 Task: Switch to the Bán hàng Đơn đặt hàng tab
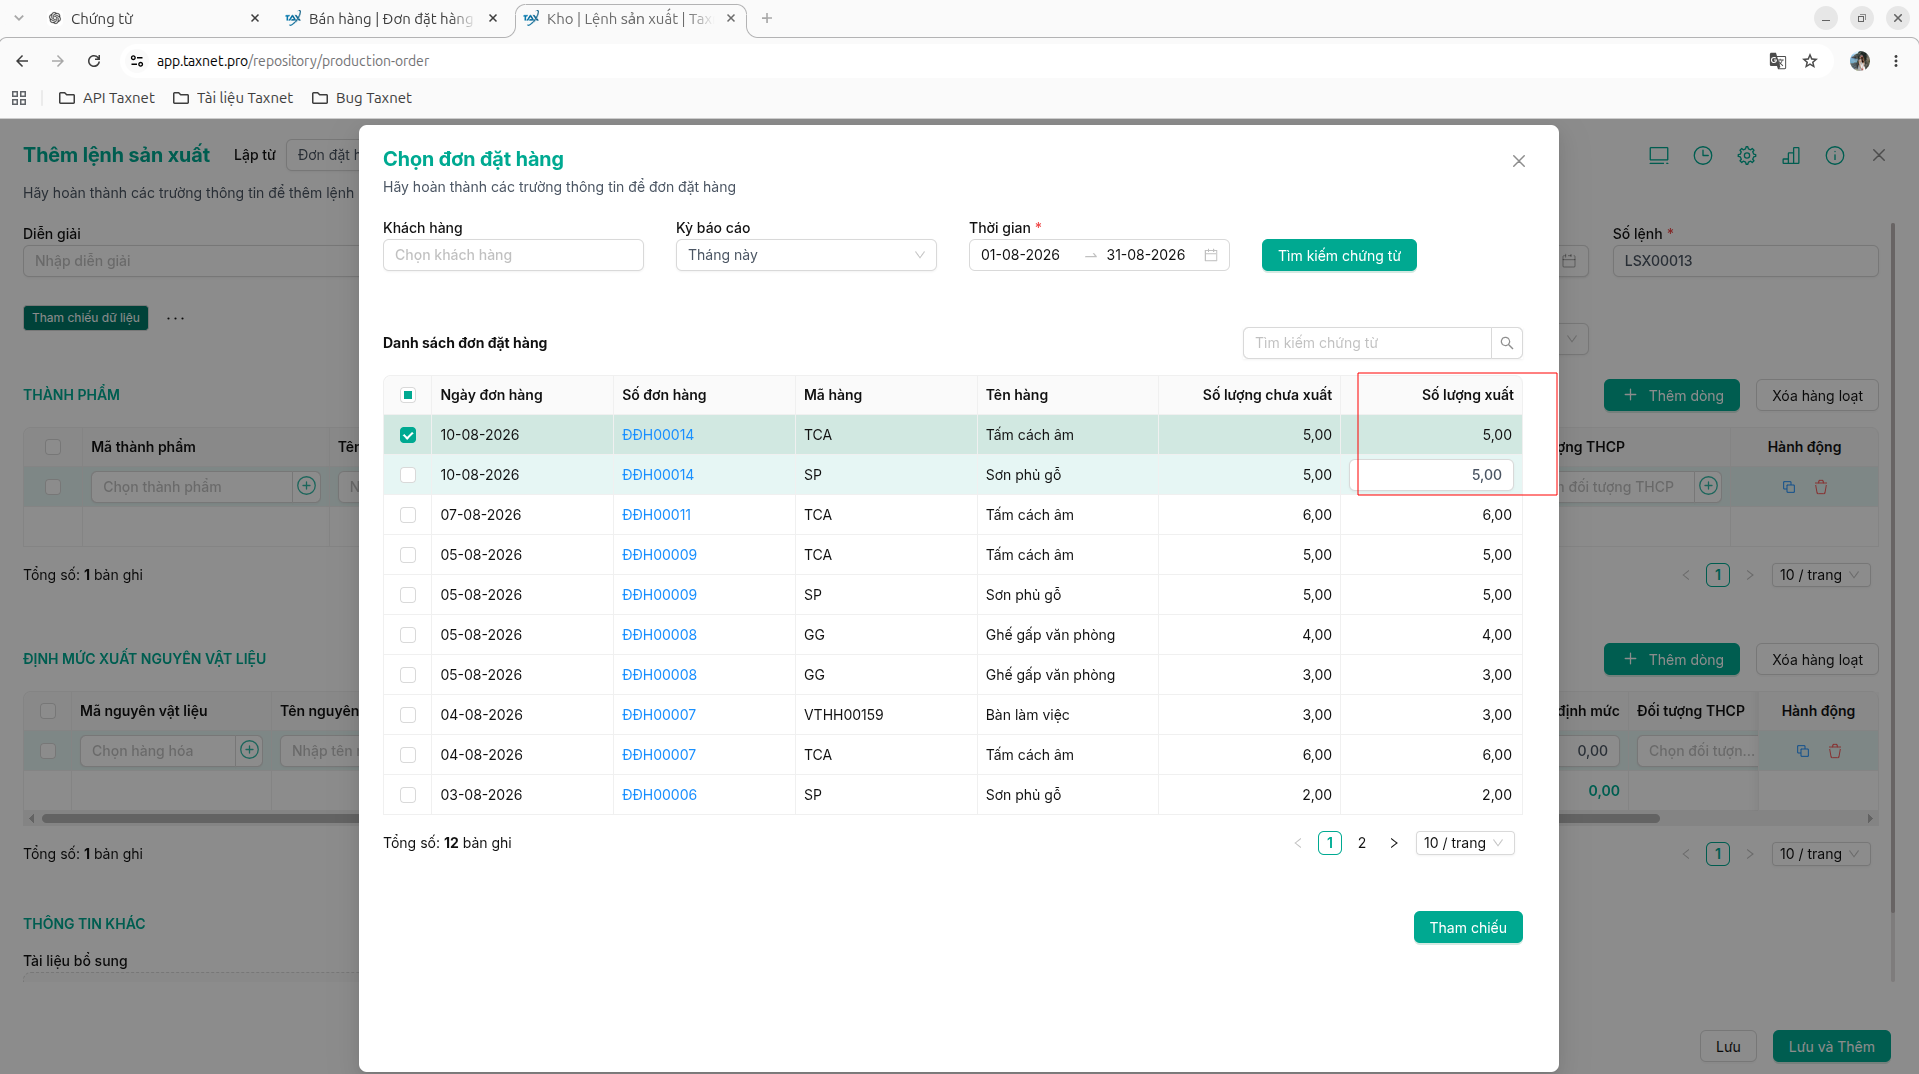coord(392,18)
